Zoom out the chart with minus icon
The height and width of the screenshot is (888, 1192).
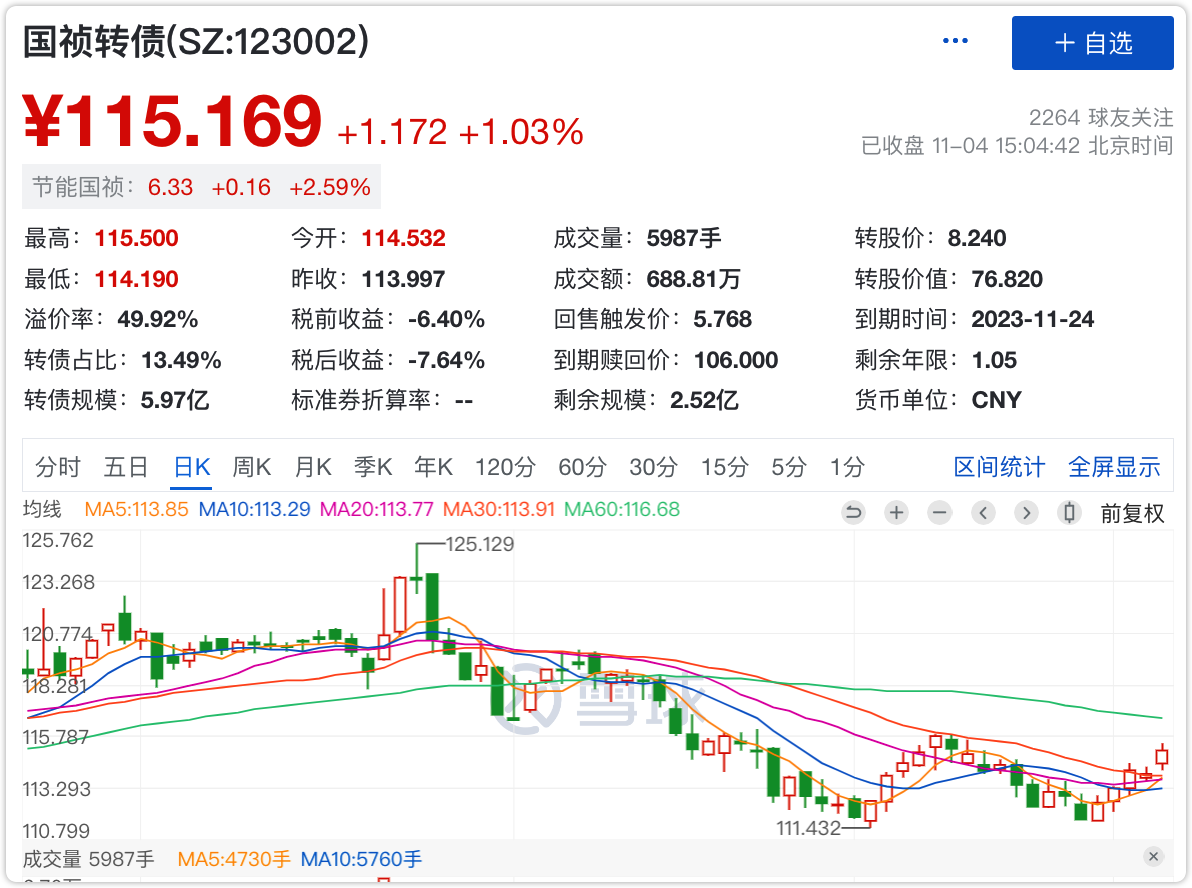pos(940,513)
